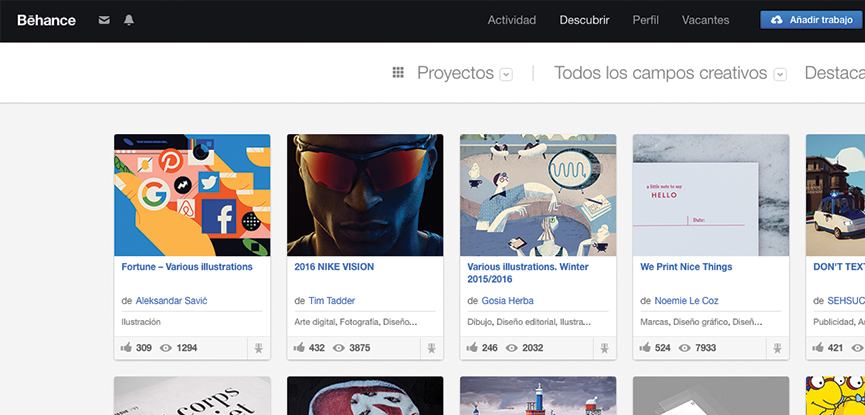Open the Perfil menu item
865x415 pixels.
click(x=645, y=20)
